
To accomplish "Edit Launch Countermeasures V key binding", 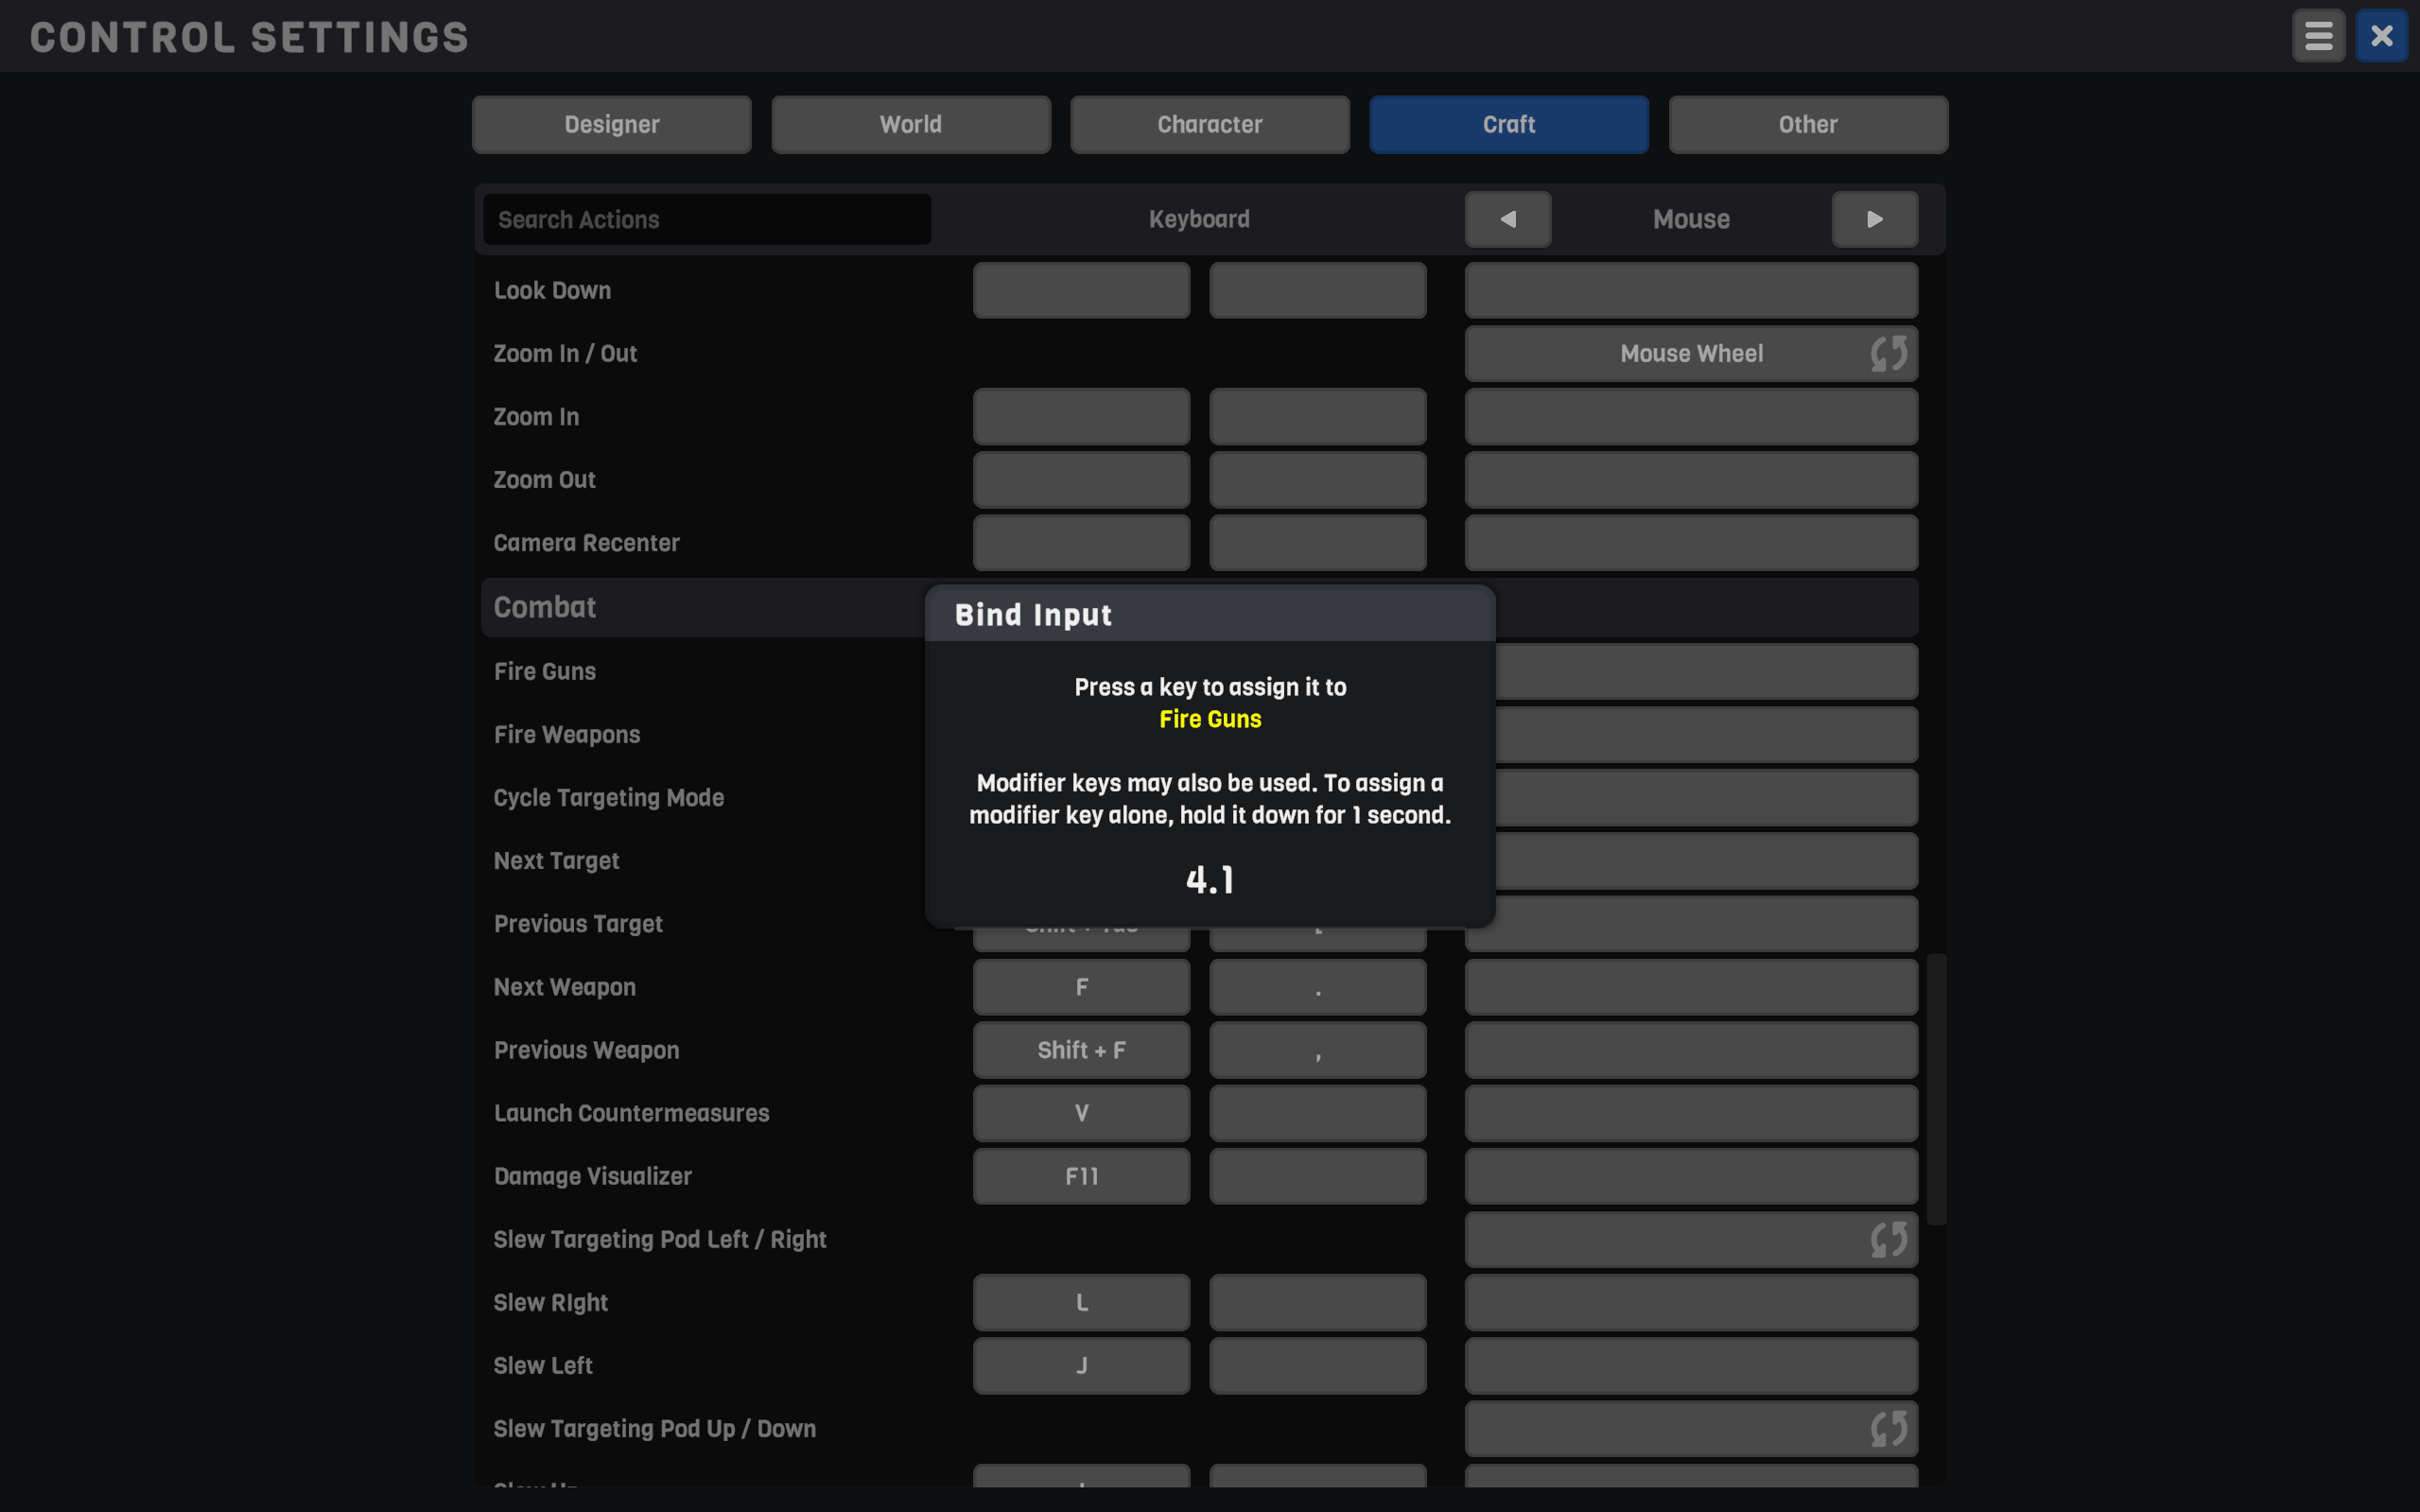I will click(1081, 1113).
